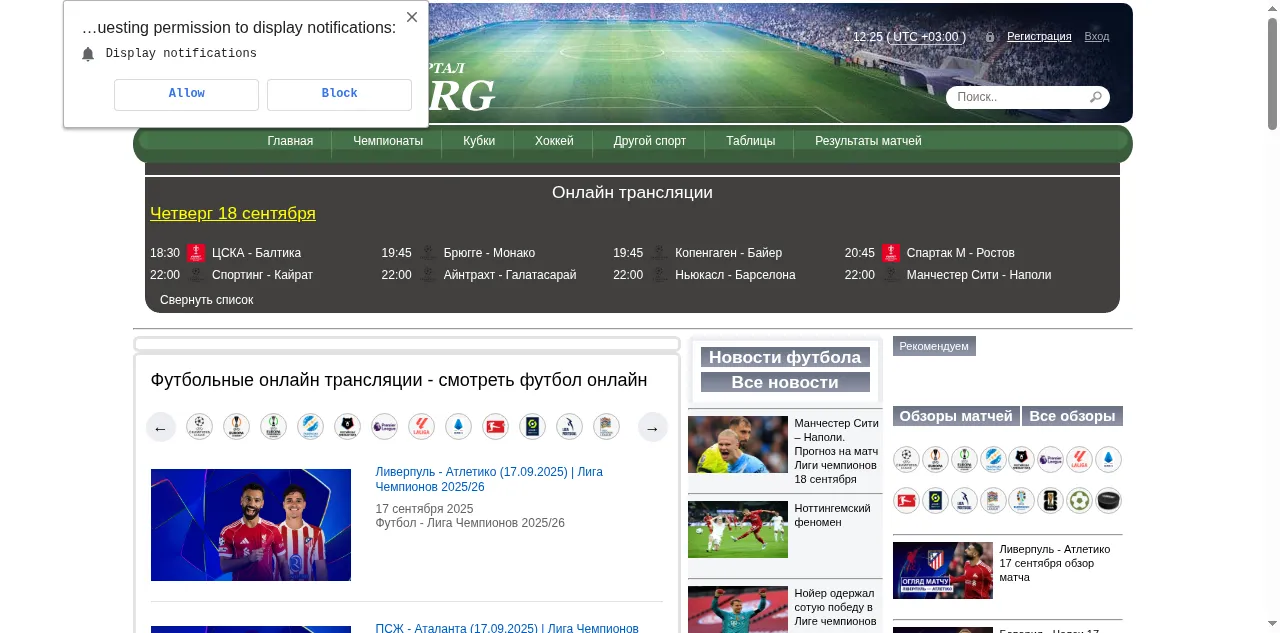Open Спортинг - Кайрат broadcast
The image size is (1280, 633).
262,275
